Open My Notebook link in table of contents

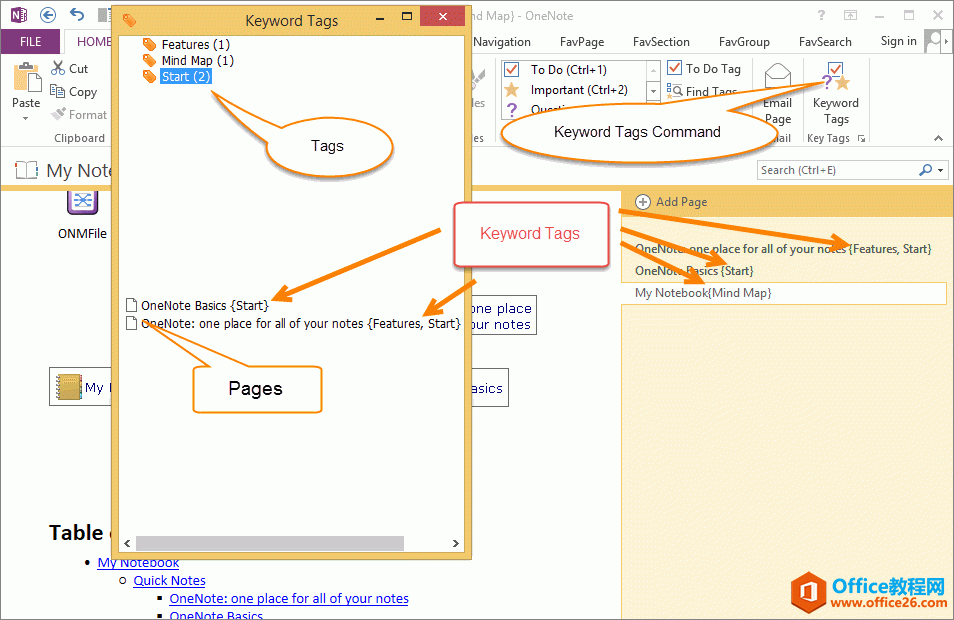click(x=138, y=563)
